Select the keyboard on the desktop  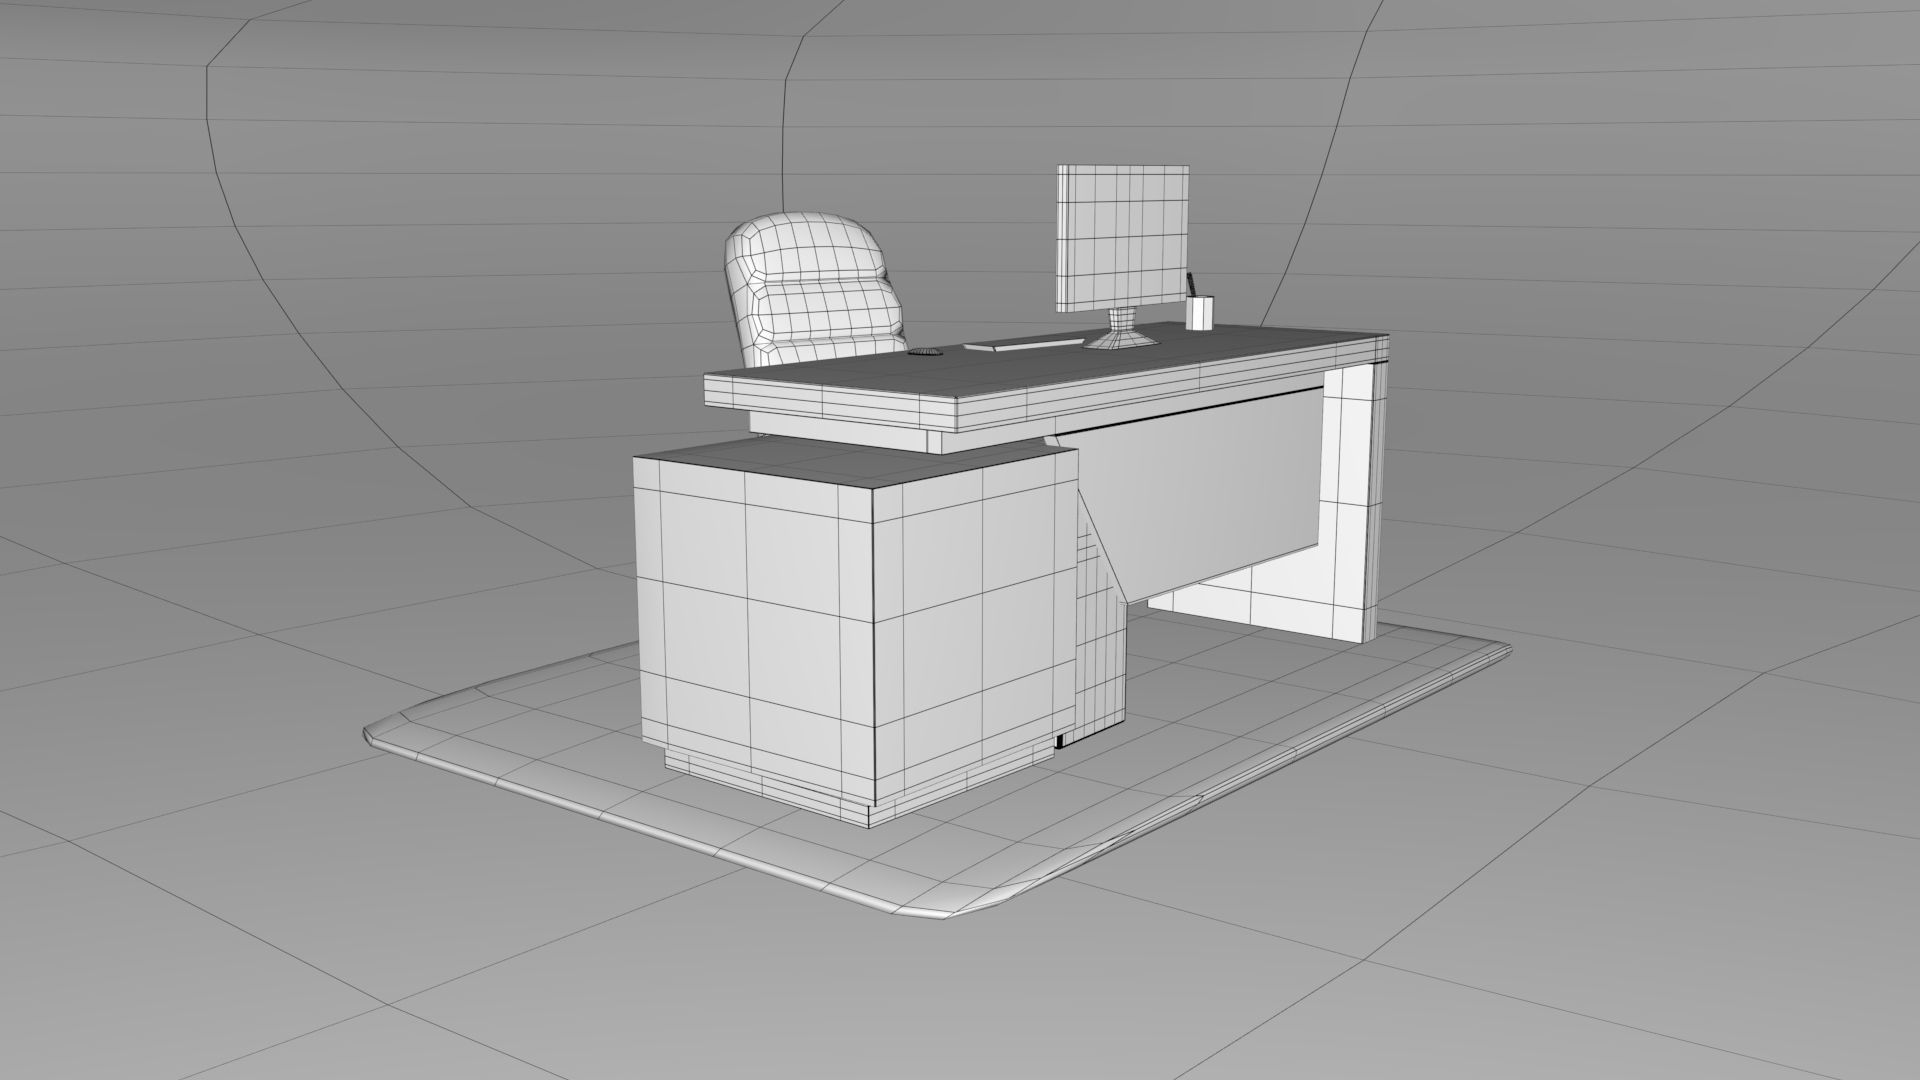[x=1023, y=345]
